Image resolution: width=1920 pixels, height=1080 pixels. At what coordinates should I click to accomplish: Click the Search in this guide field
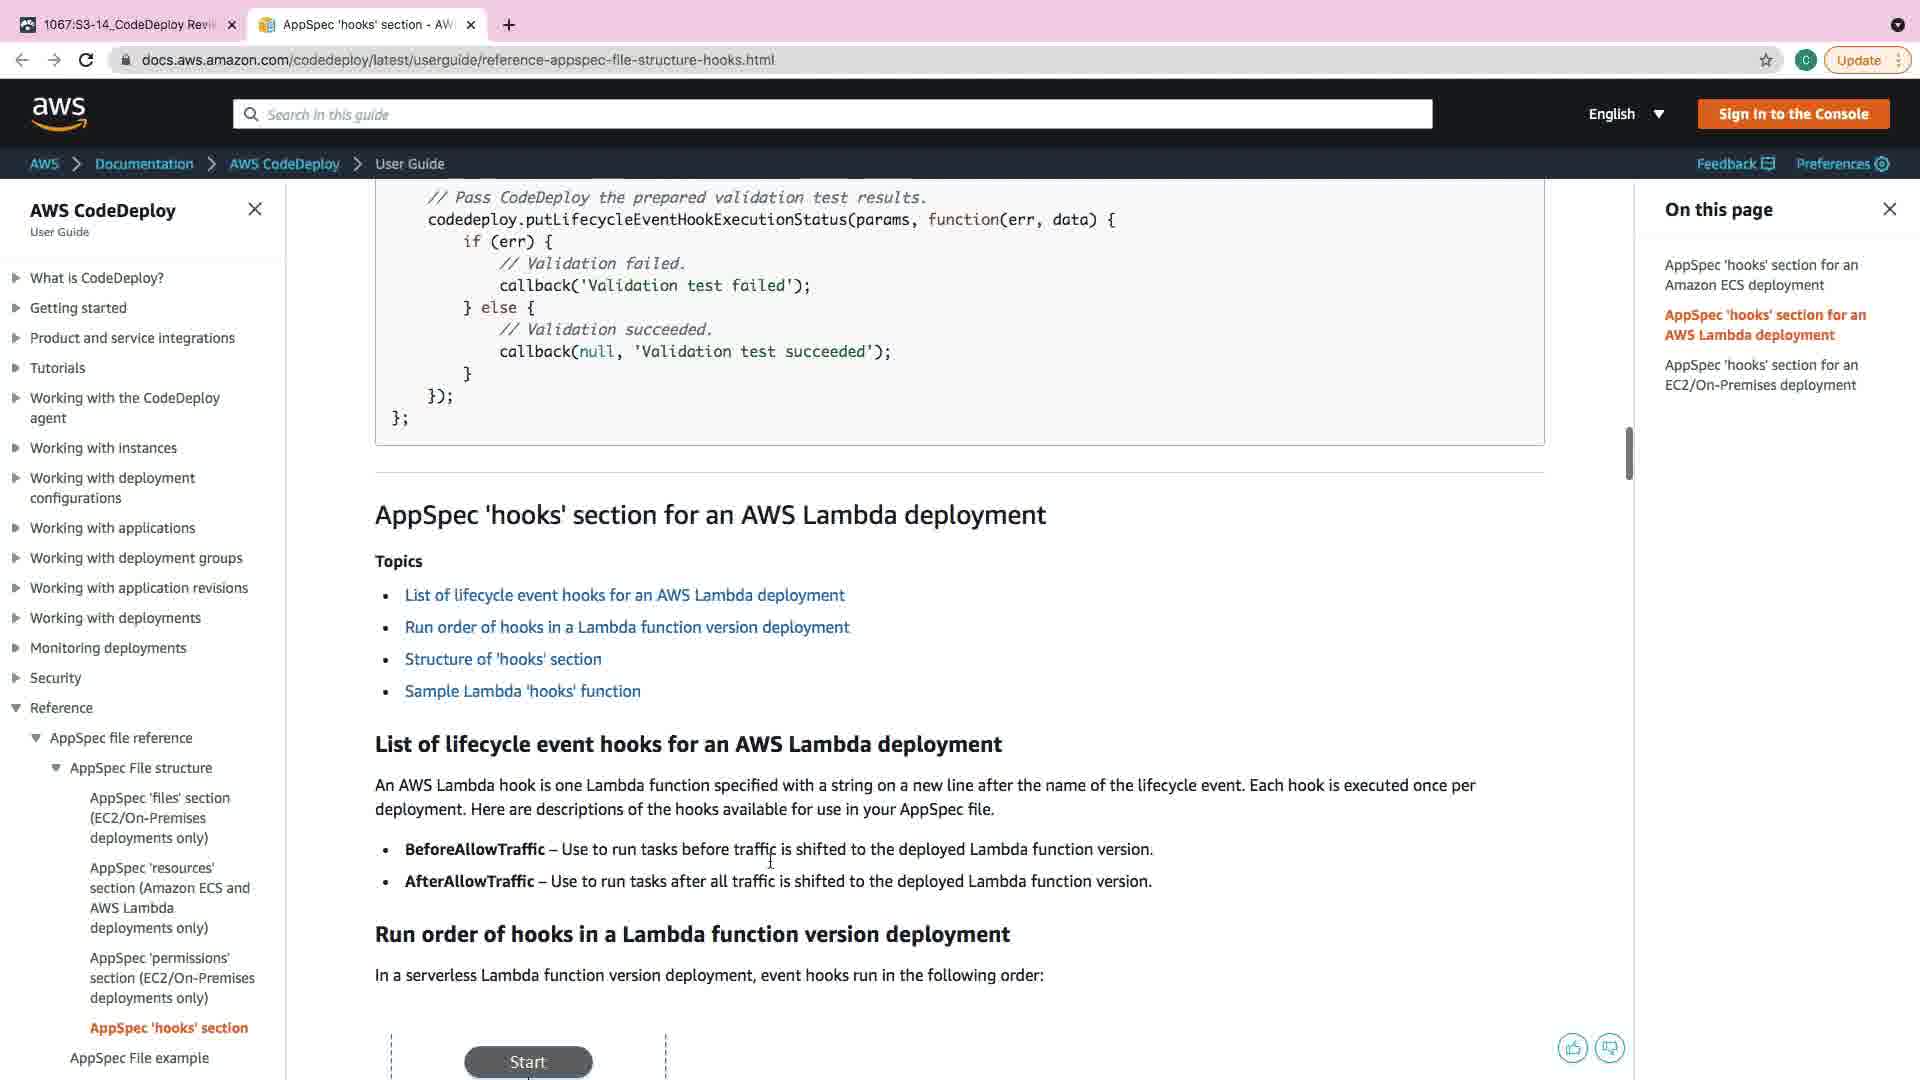tap(832, 114)
